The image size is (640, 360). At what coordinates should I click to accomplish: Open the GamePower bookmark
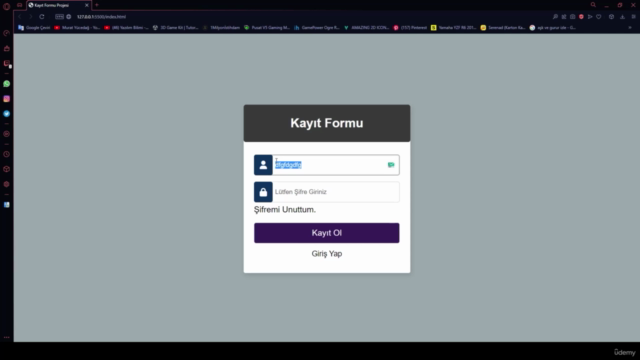click(x=317, y=28)
